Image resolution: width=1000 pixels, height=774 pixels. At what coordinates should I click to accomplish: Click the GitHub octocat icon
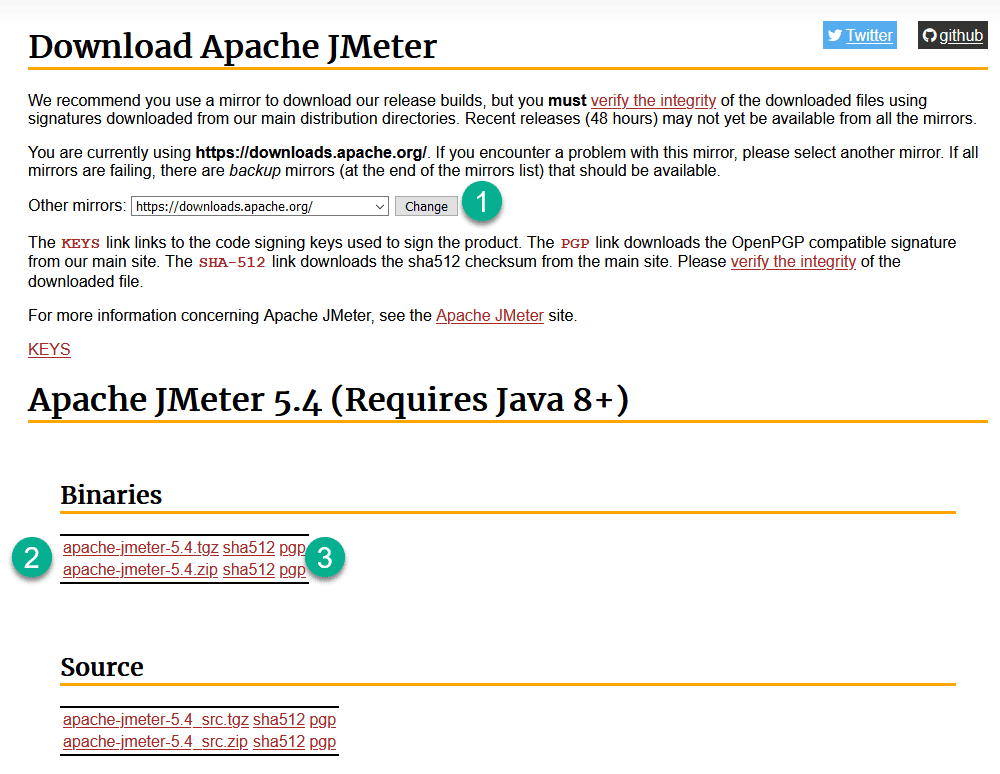click(930, 35)
